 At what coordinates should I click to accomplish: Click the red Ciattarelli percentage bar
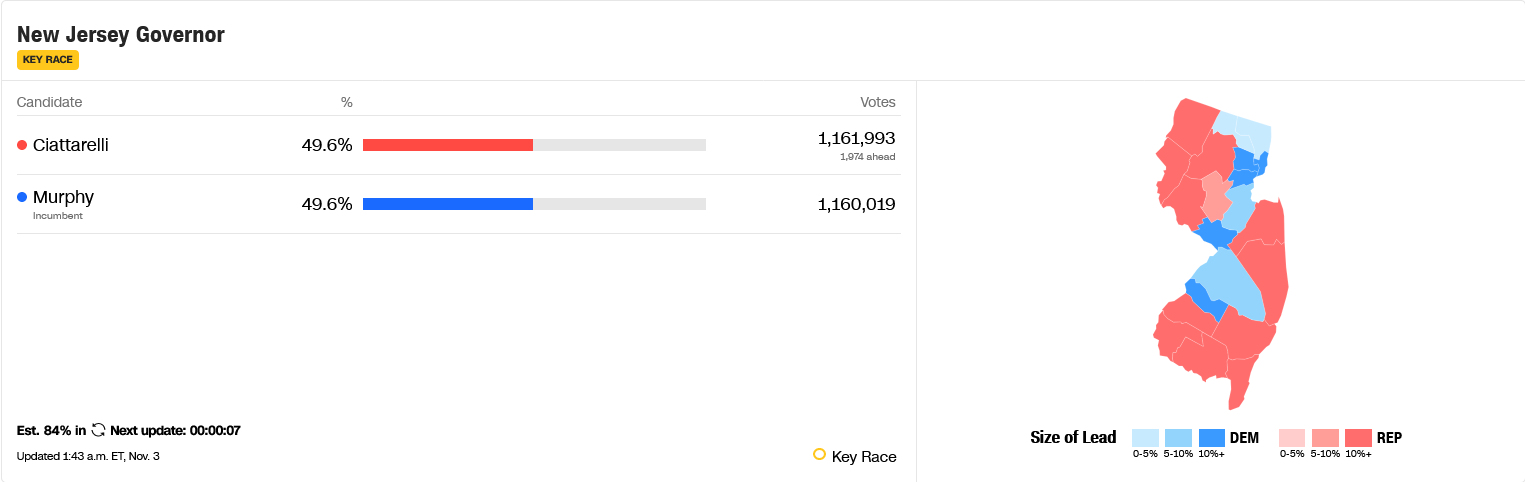pos(448,145)
